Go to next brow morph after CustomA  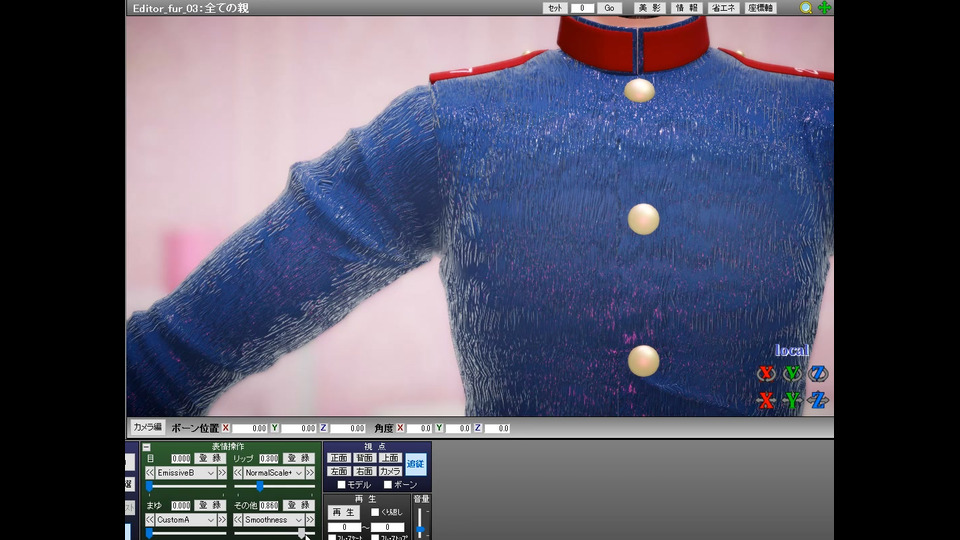(222, 520)
